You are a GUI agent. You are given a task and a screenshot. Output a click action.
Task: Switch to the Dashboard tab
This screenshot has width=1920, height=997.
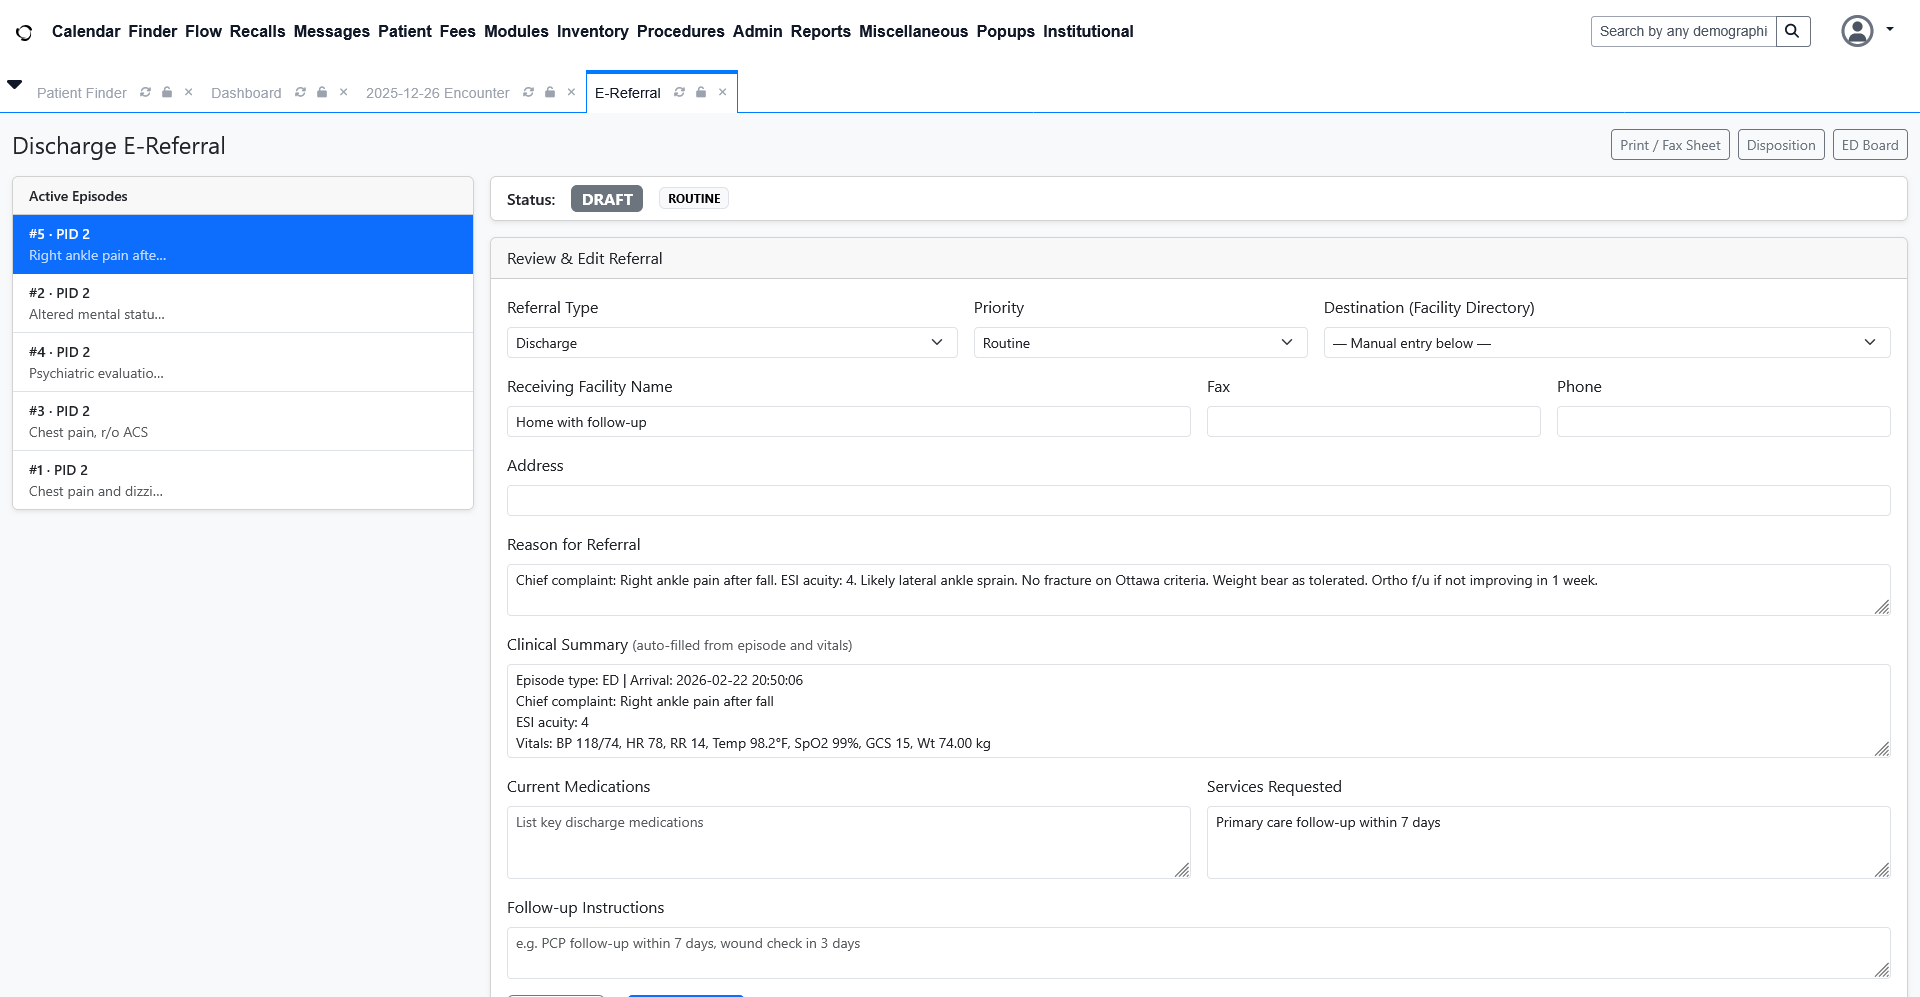[x=246, y=93]
